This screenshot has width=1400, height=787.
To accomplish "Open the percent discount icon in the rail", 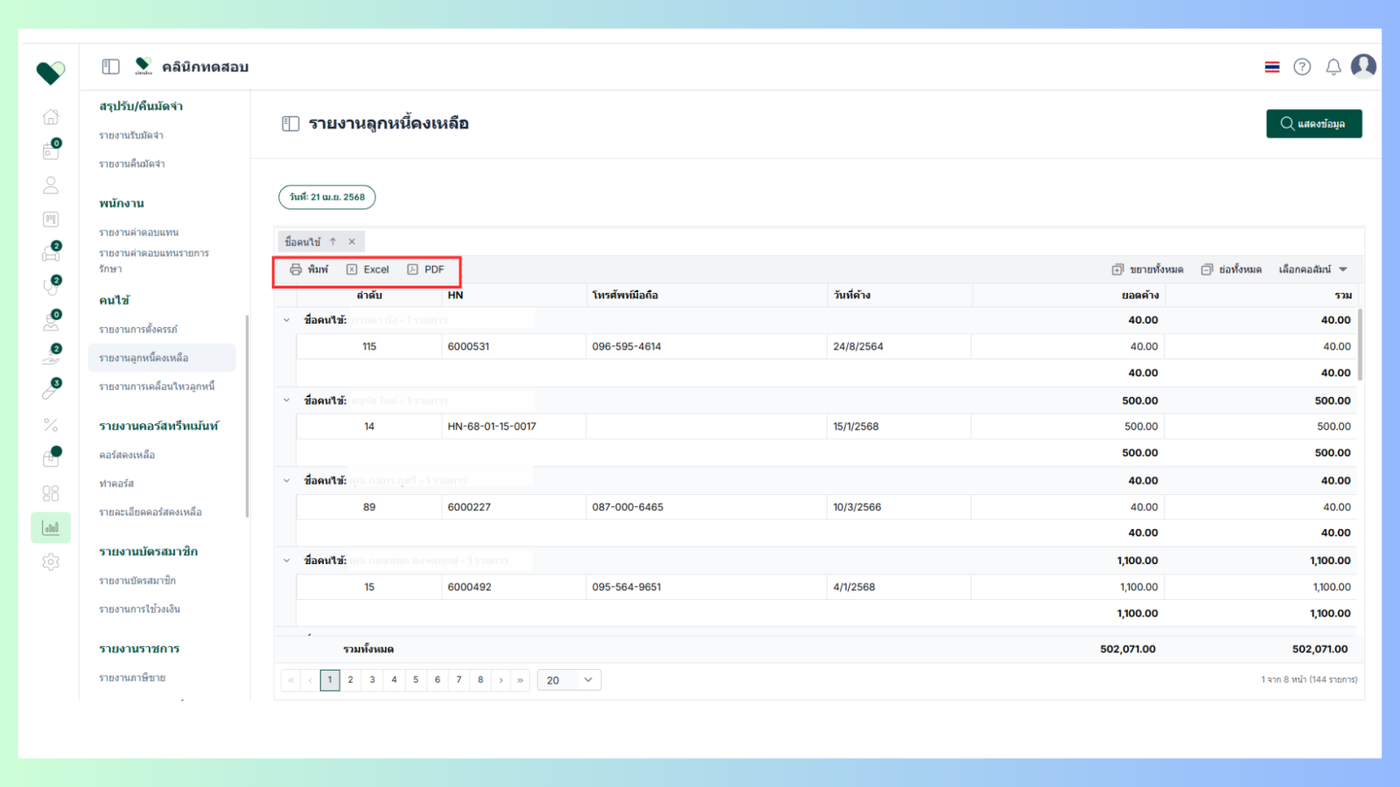I will tap(50, 425).
